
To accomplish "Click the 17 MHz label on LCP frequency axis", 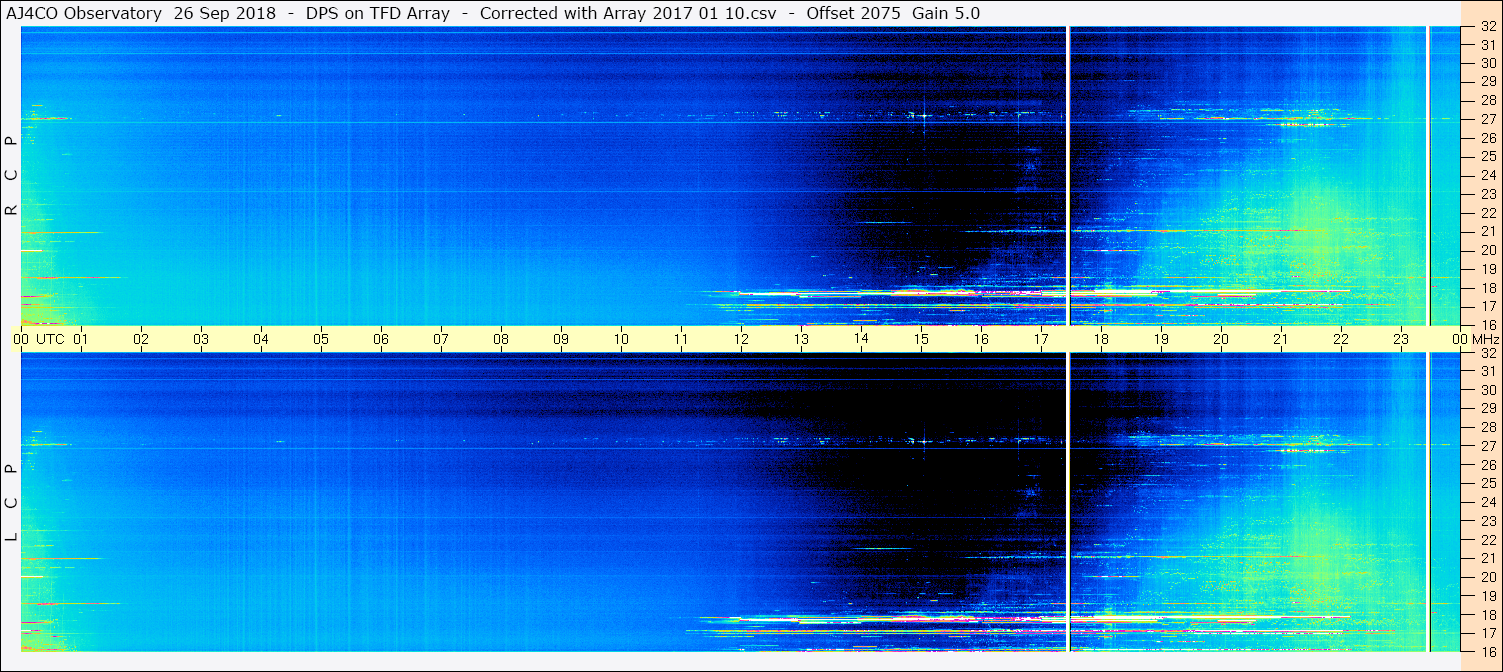I will coord(1488,633).
